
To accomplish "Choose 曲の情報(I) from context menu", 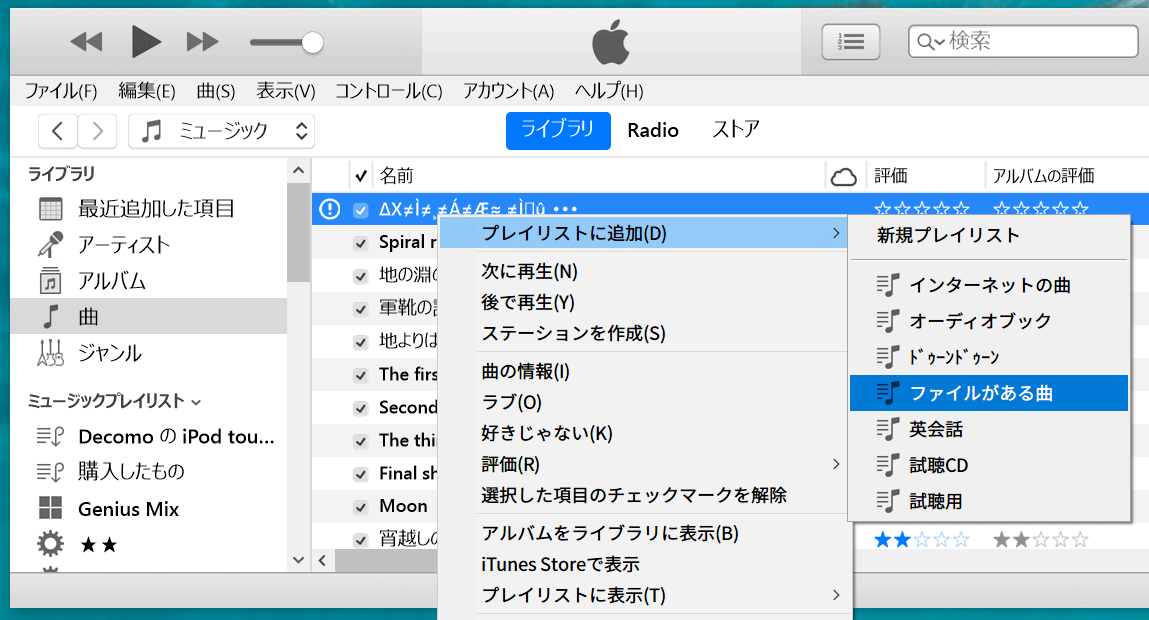I will pos(525,372).
